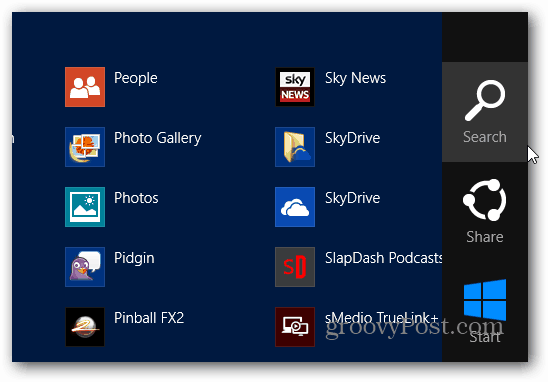
Task: Click the "Search" charm label
Action: pyautogui.click(x=485, y=137)
